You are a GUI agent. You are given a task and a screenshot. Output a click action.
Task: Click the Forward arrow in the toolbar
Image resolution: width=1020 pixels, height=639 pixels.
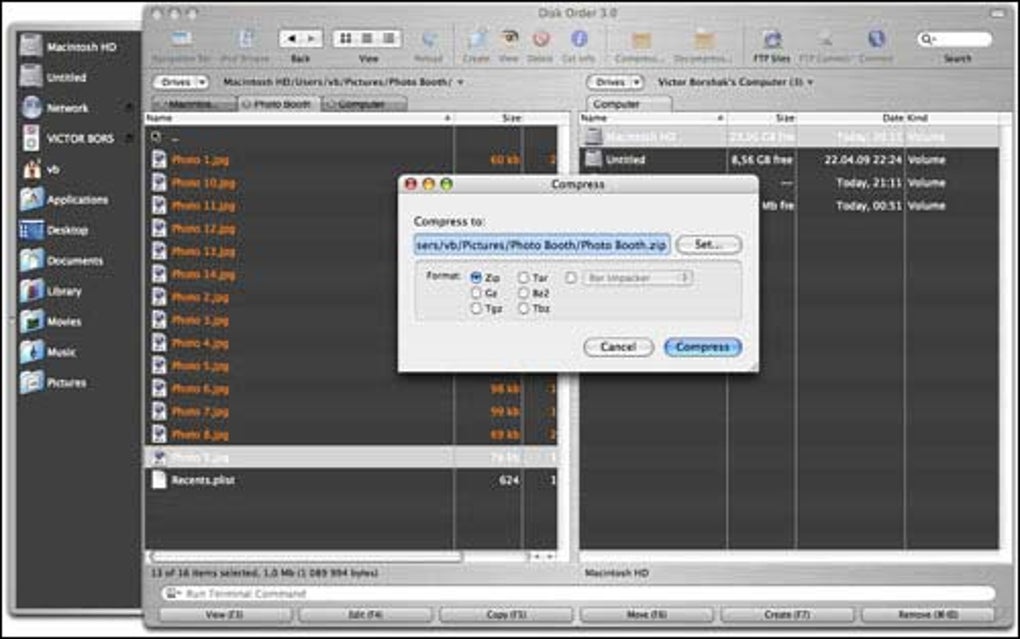[x=311, y=39]
